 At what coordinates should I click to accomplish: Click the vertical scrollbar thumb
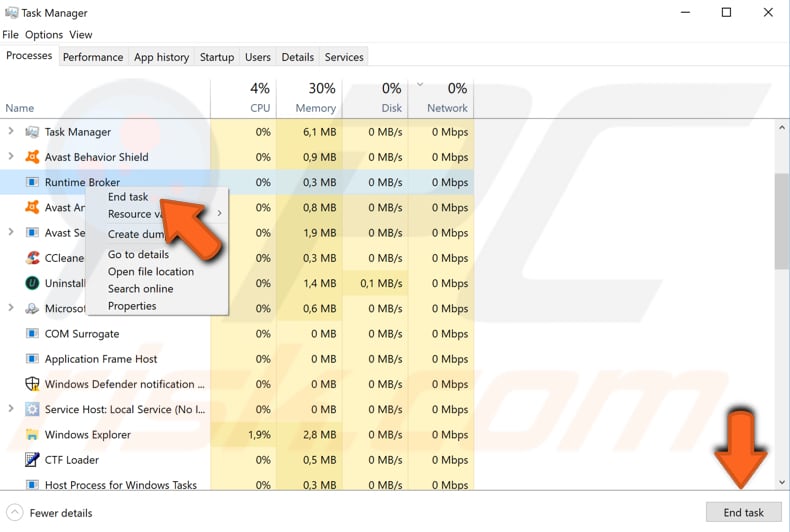(x=782, y=222)
